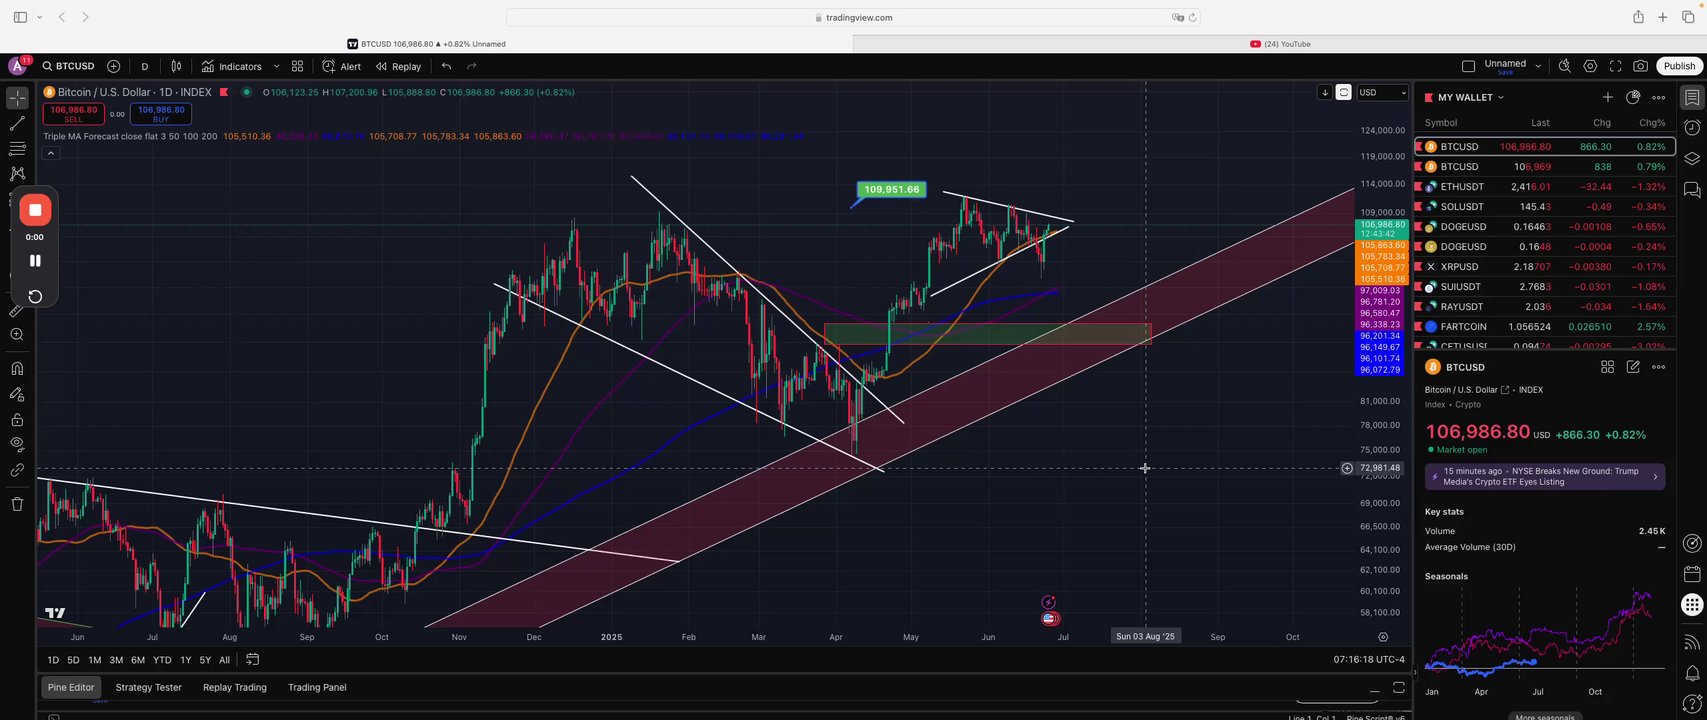Viewport: 1707px width, 720px height.
Task: Select the ETHUSDT watchlist row
Action: [x=1545, y=187]
